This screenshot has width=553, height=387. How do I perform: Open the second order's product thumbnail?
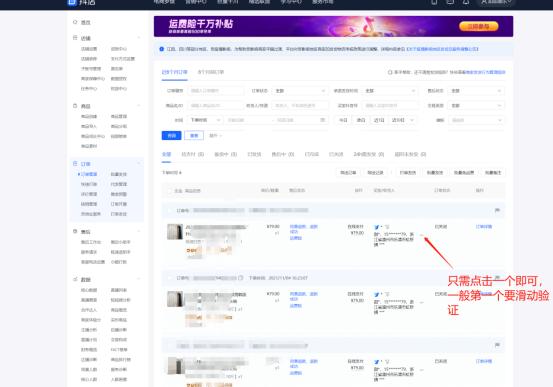pyautogui.click(x=175, y=299)
